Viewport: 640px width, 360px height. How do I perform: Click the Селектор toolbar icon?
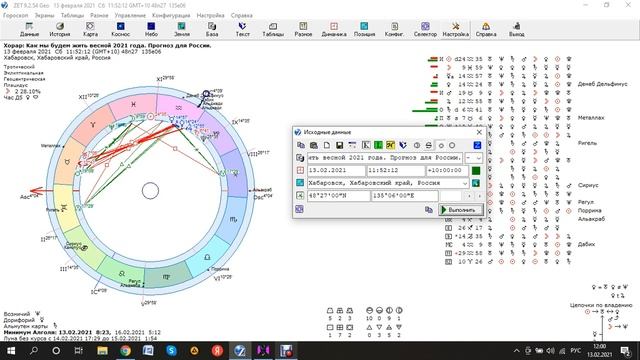coord(425,29)
